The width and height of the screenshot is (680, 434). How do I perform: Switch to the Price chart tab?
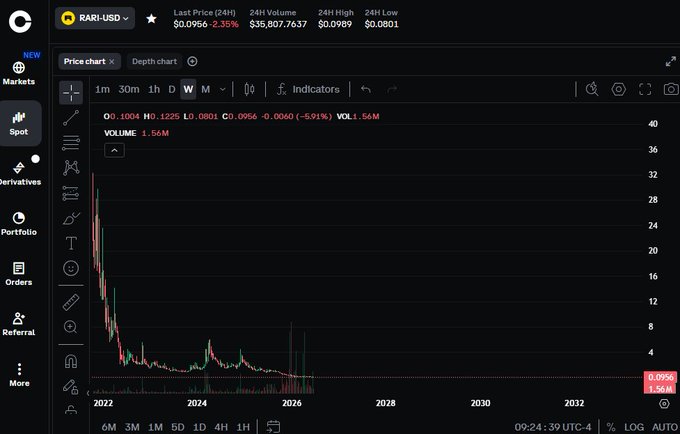pos(84,62)
